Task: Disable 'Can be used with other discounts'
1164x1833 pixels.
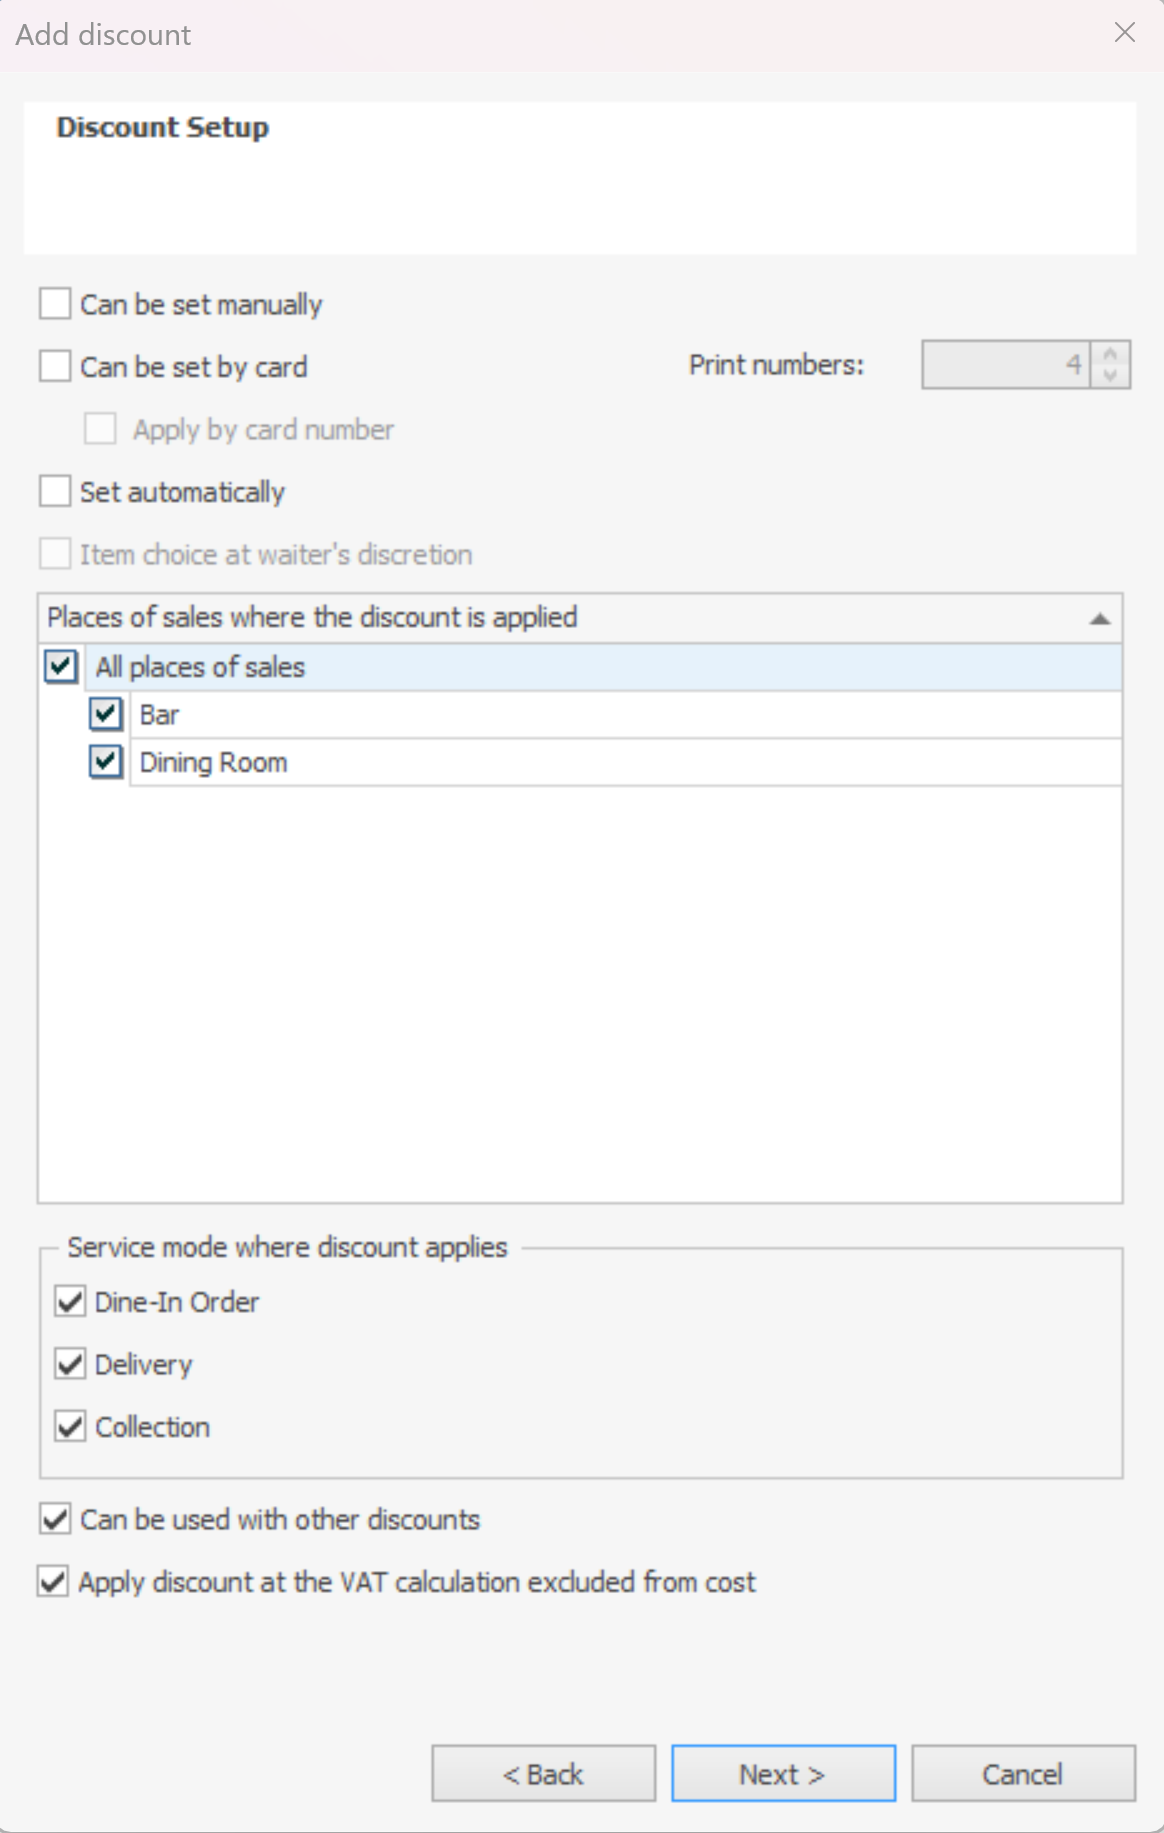Action: point(55,1519)
